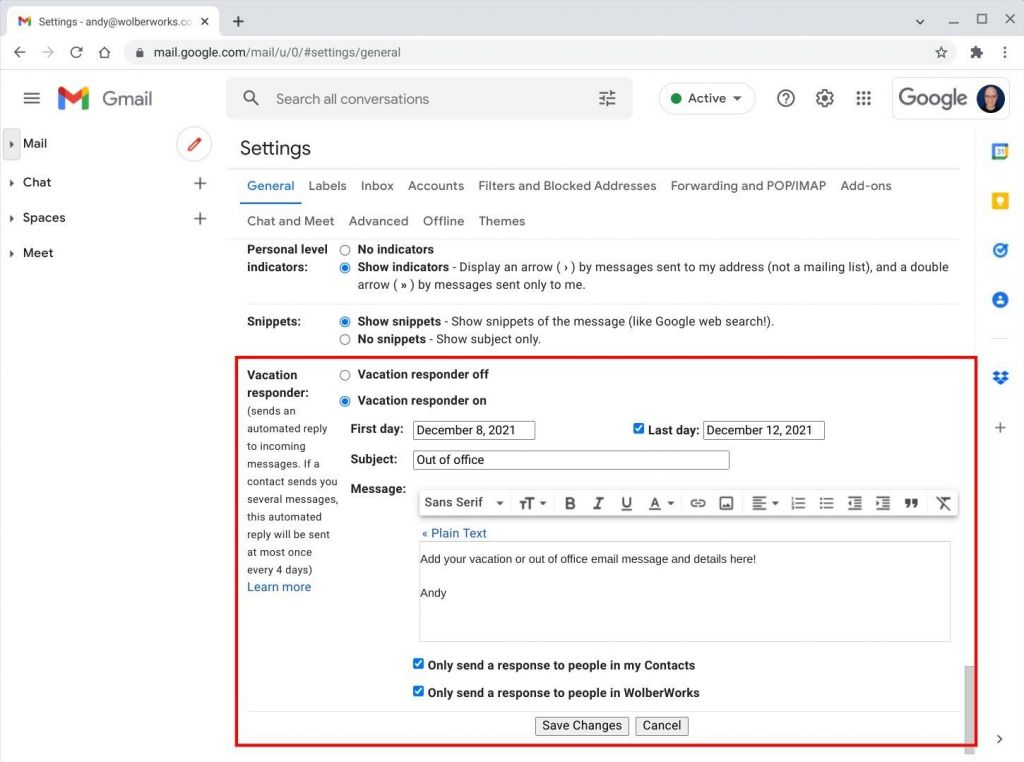Open Google Keep in the side panel
The height and width of the screenshot is (762, 1024).
(999, 200)
